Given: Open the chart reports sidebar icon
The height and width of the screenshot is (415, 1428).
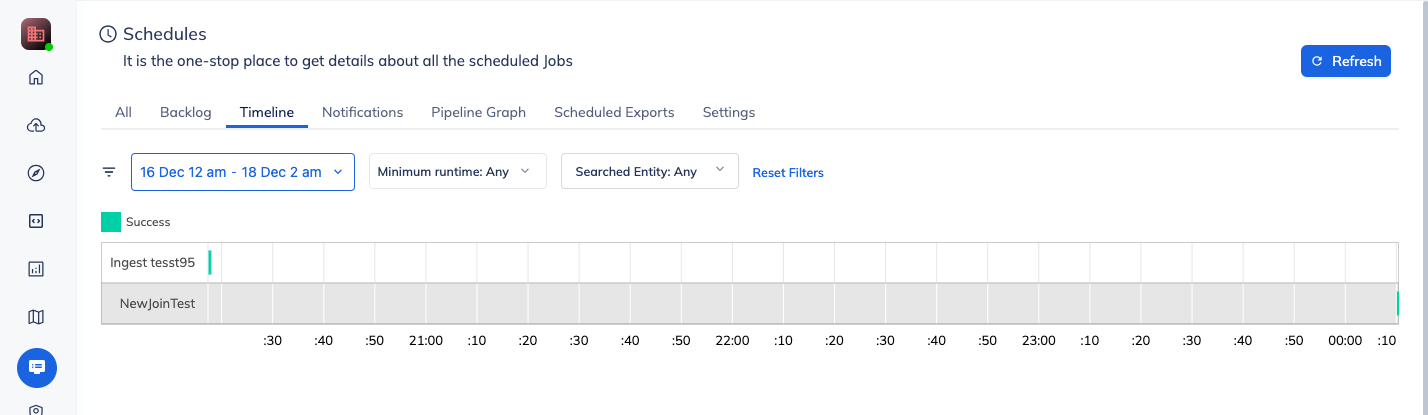Looking at the screenshot, I should pyautogui.click(x=36, y=269).
